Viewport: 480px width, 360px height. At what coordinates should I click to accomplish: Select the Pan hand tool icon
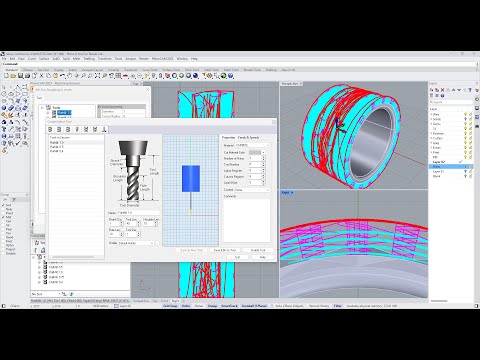click(69, 76)
